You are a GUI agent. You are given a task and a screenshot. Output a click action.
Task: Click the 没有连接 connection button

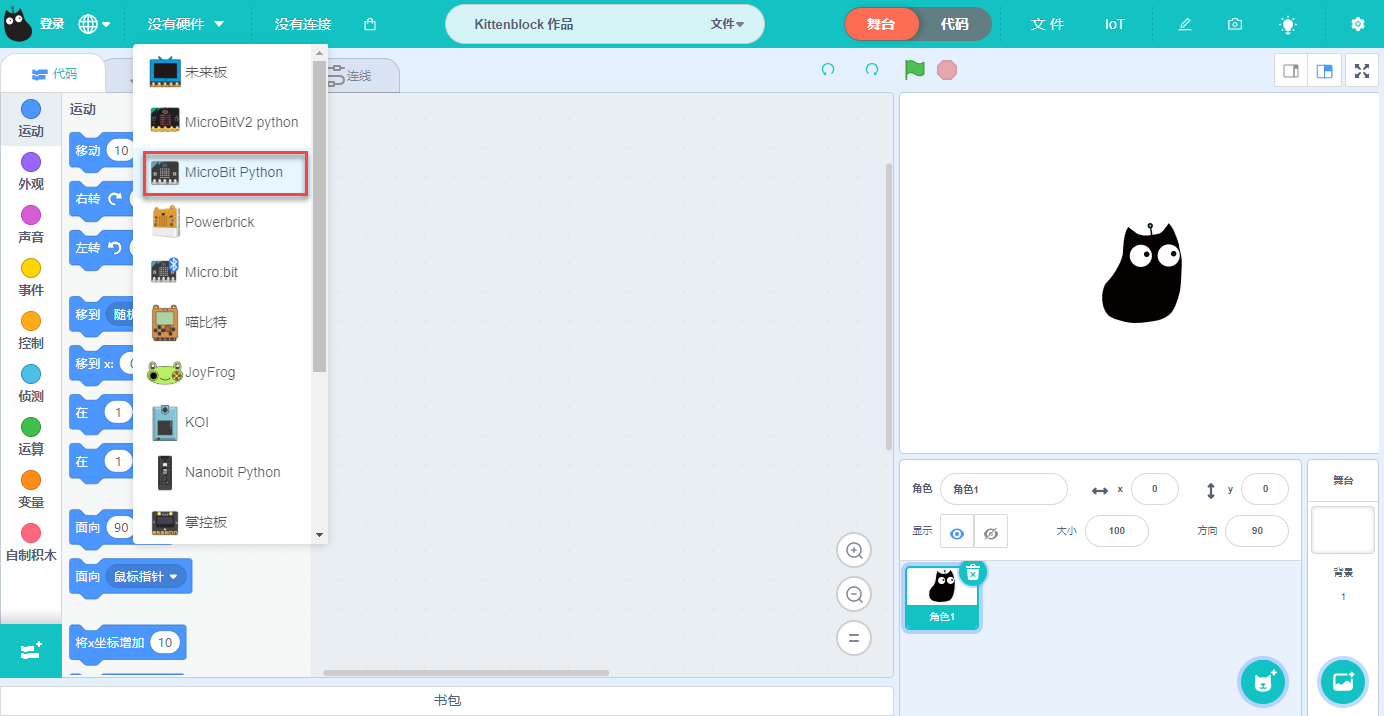(303, 24)
